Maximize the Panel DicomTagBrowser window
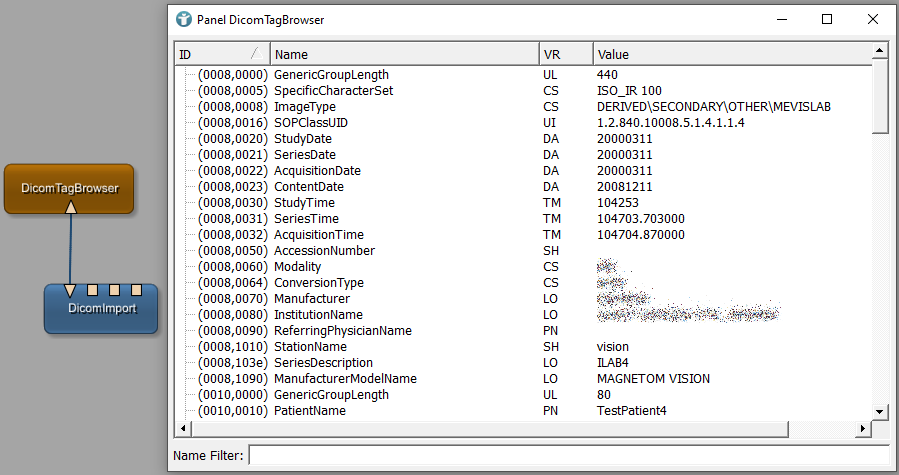Screen dimensions: 899x475 click(827, 19)
